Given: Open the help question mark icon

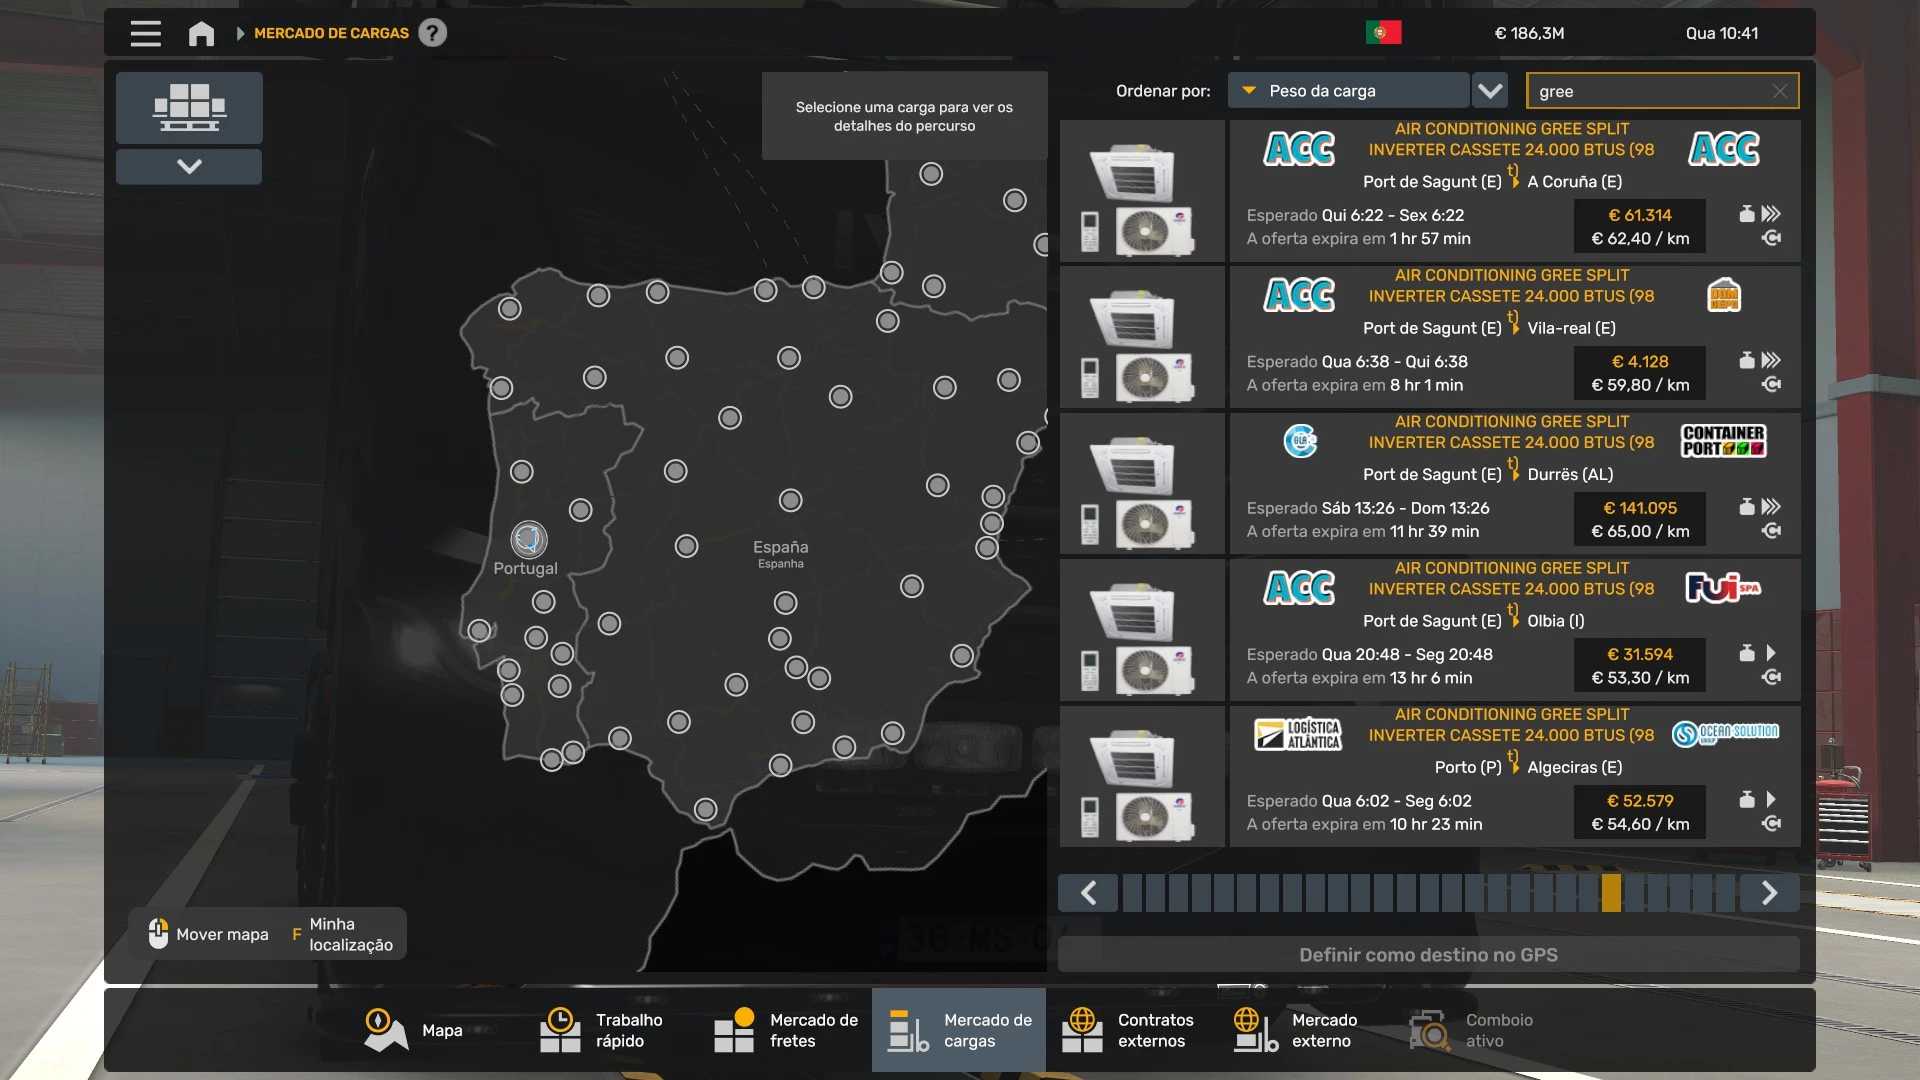Looking at the screenshot, I should point(432,33).
